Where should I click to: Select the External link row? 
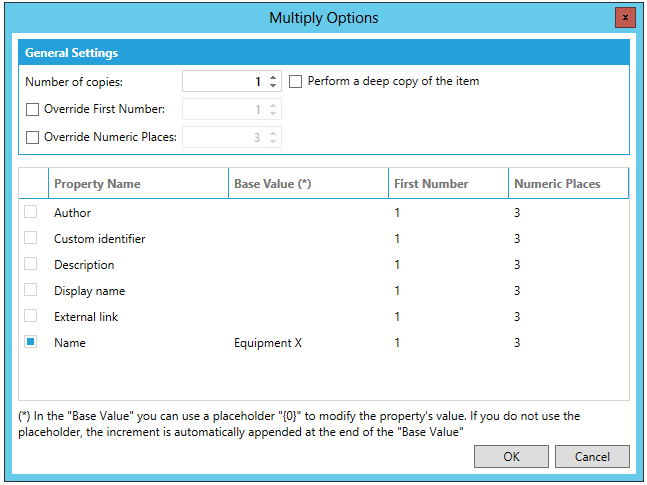pyautogui.click(x=88, y=317)
